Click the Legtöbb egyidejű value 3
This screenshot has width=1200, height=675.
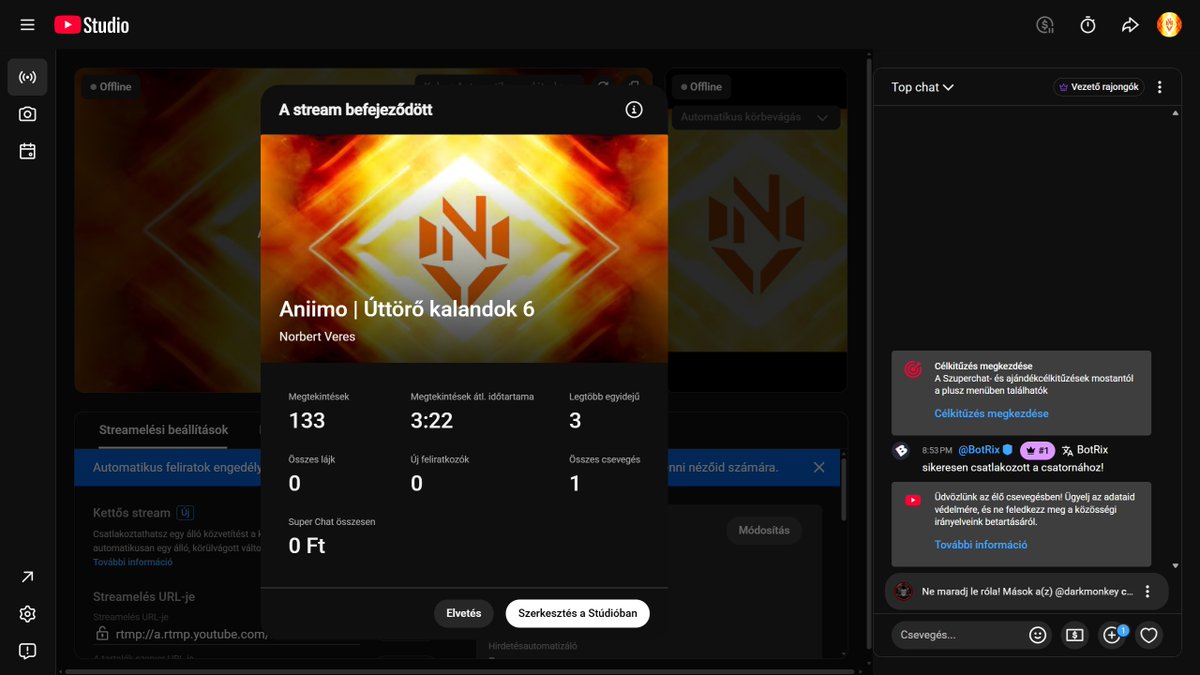tap(575, 421)
